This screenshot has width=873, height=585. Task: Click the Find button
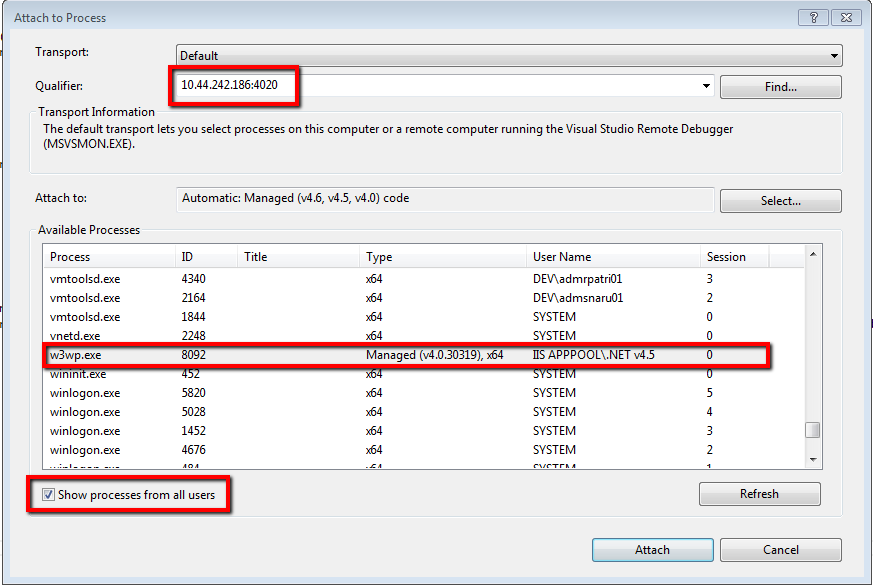tap(780, 86)
